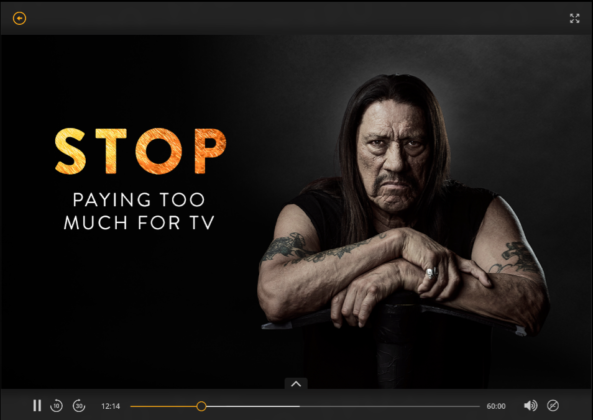Click the man's face in the video
Screen dimensions: 593x420
pos(395,157)
